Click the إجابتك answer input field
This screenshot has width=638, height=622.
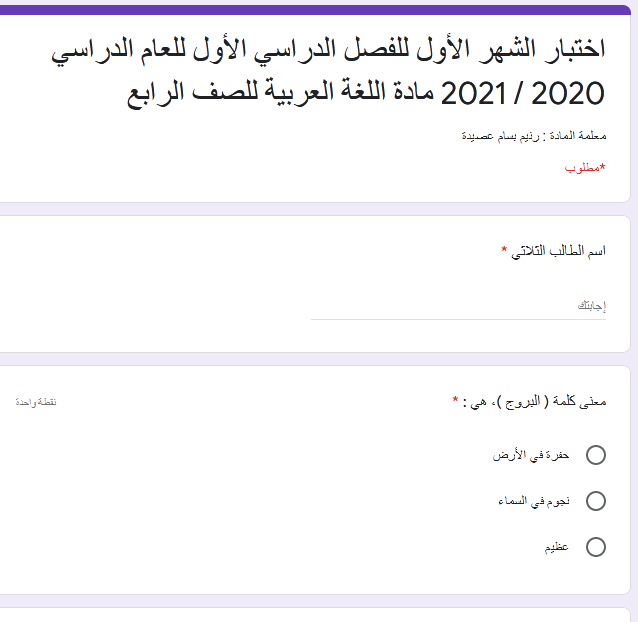[x=460, y=304]
